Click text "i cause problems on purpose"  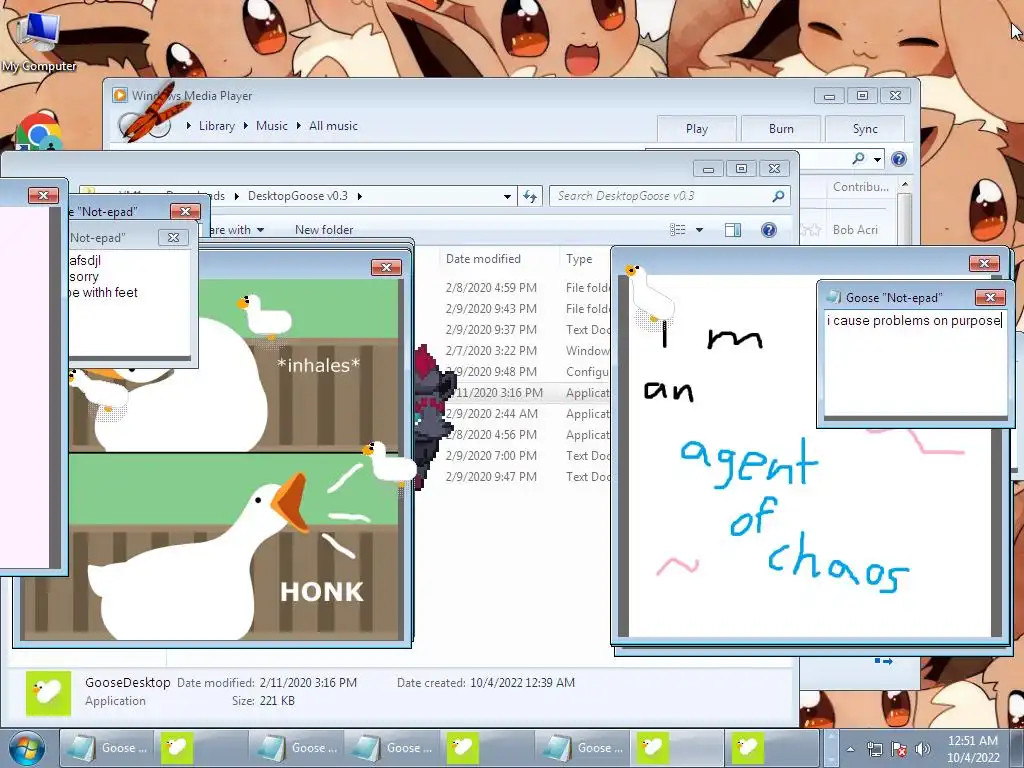pos(914,320)
